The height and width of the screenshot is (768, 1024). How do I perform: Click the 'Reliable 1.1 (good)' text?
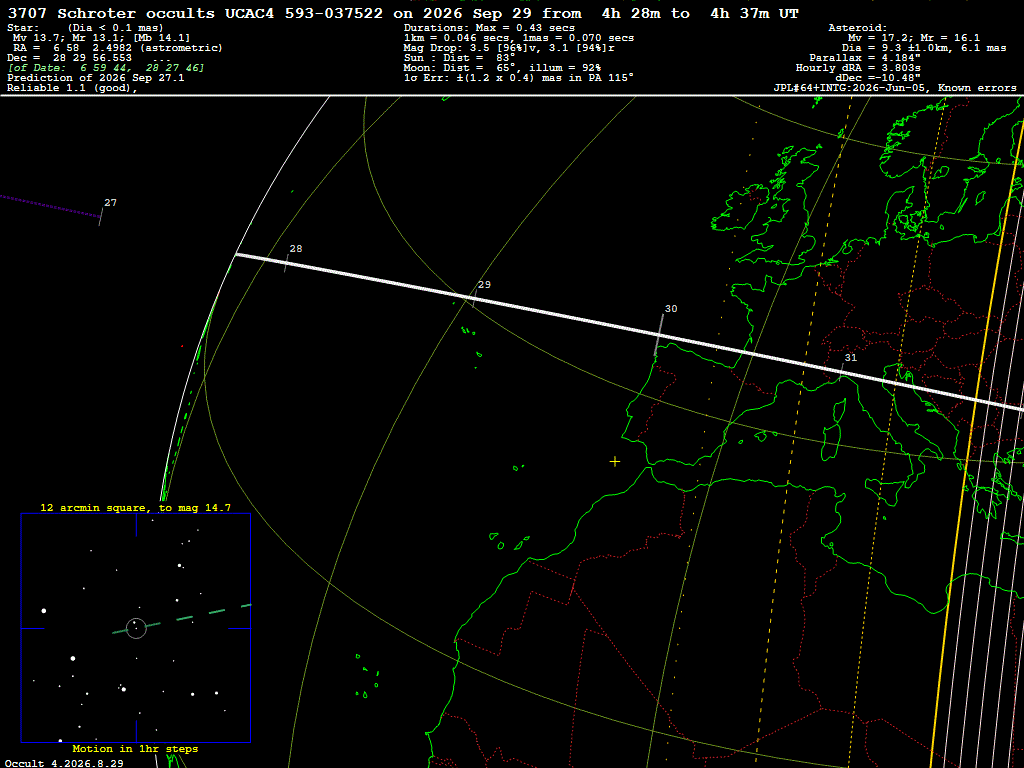tap(72, 88)
